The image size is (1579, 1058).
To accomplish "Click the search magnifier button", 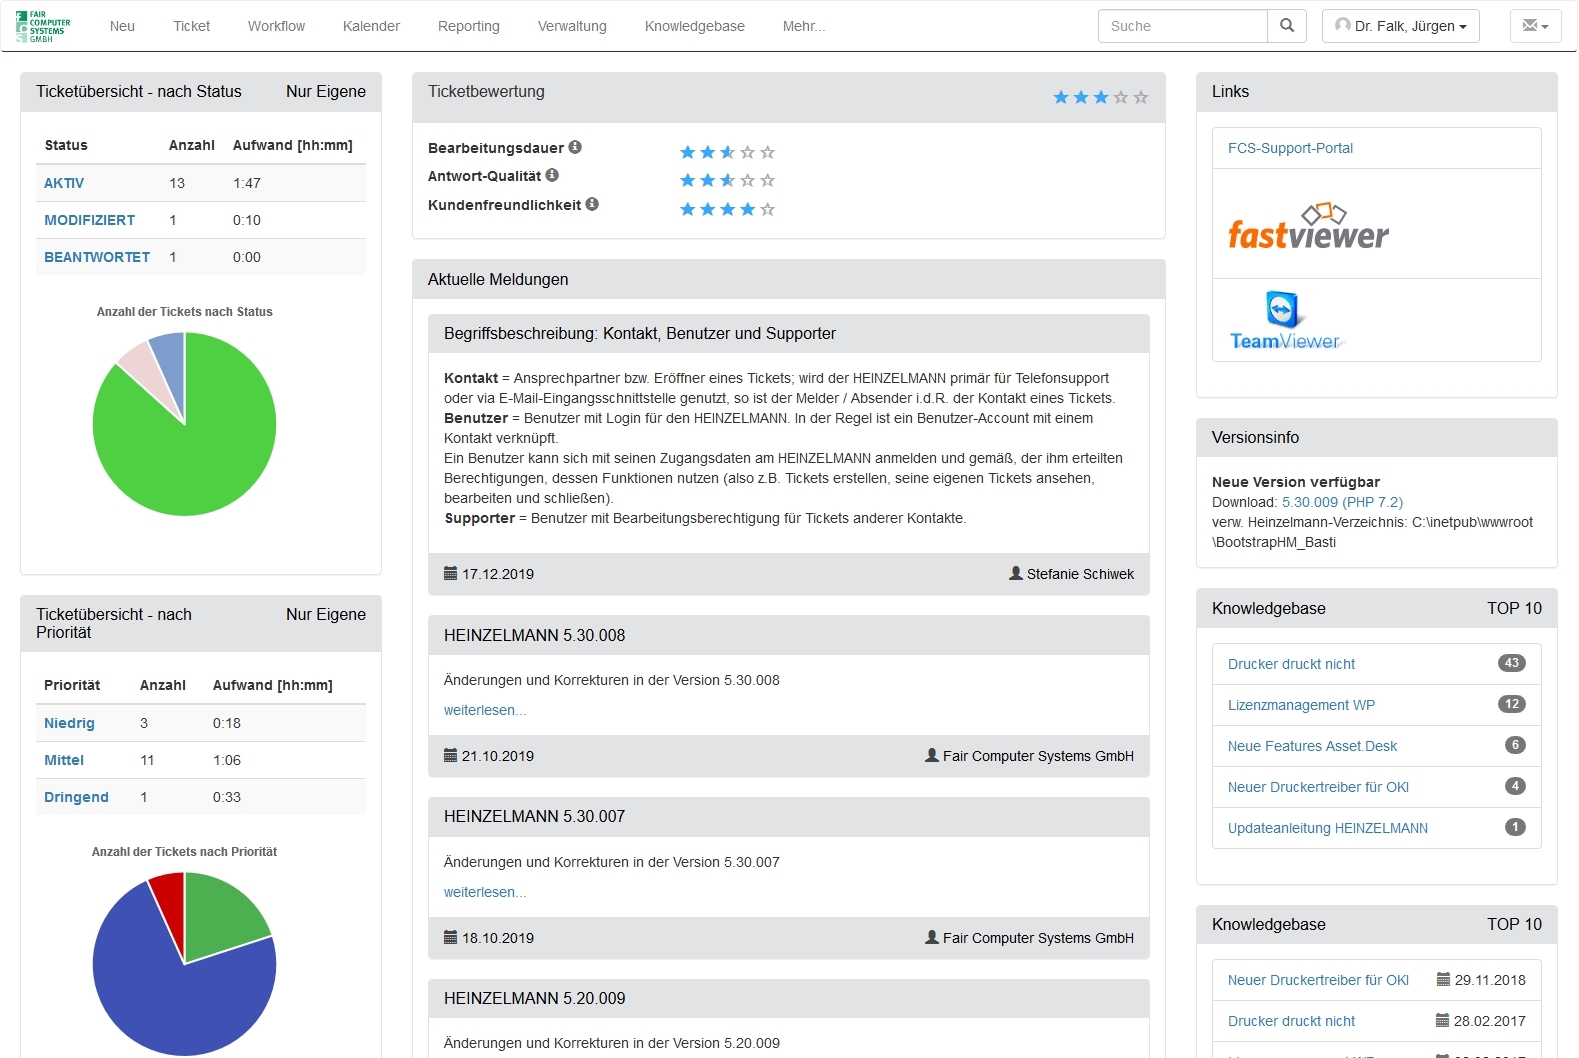I will [1287, 26].
